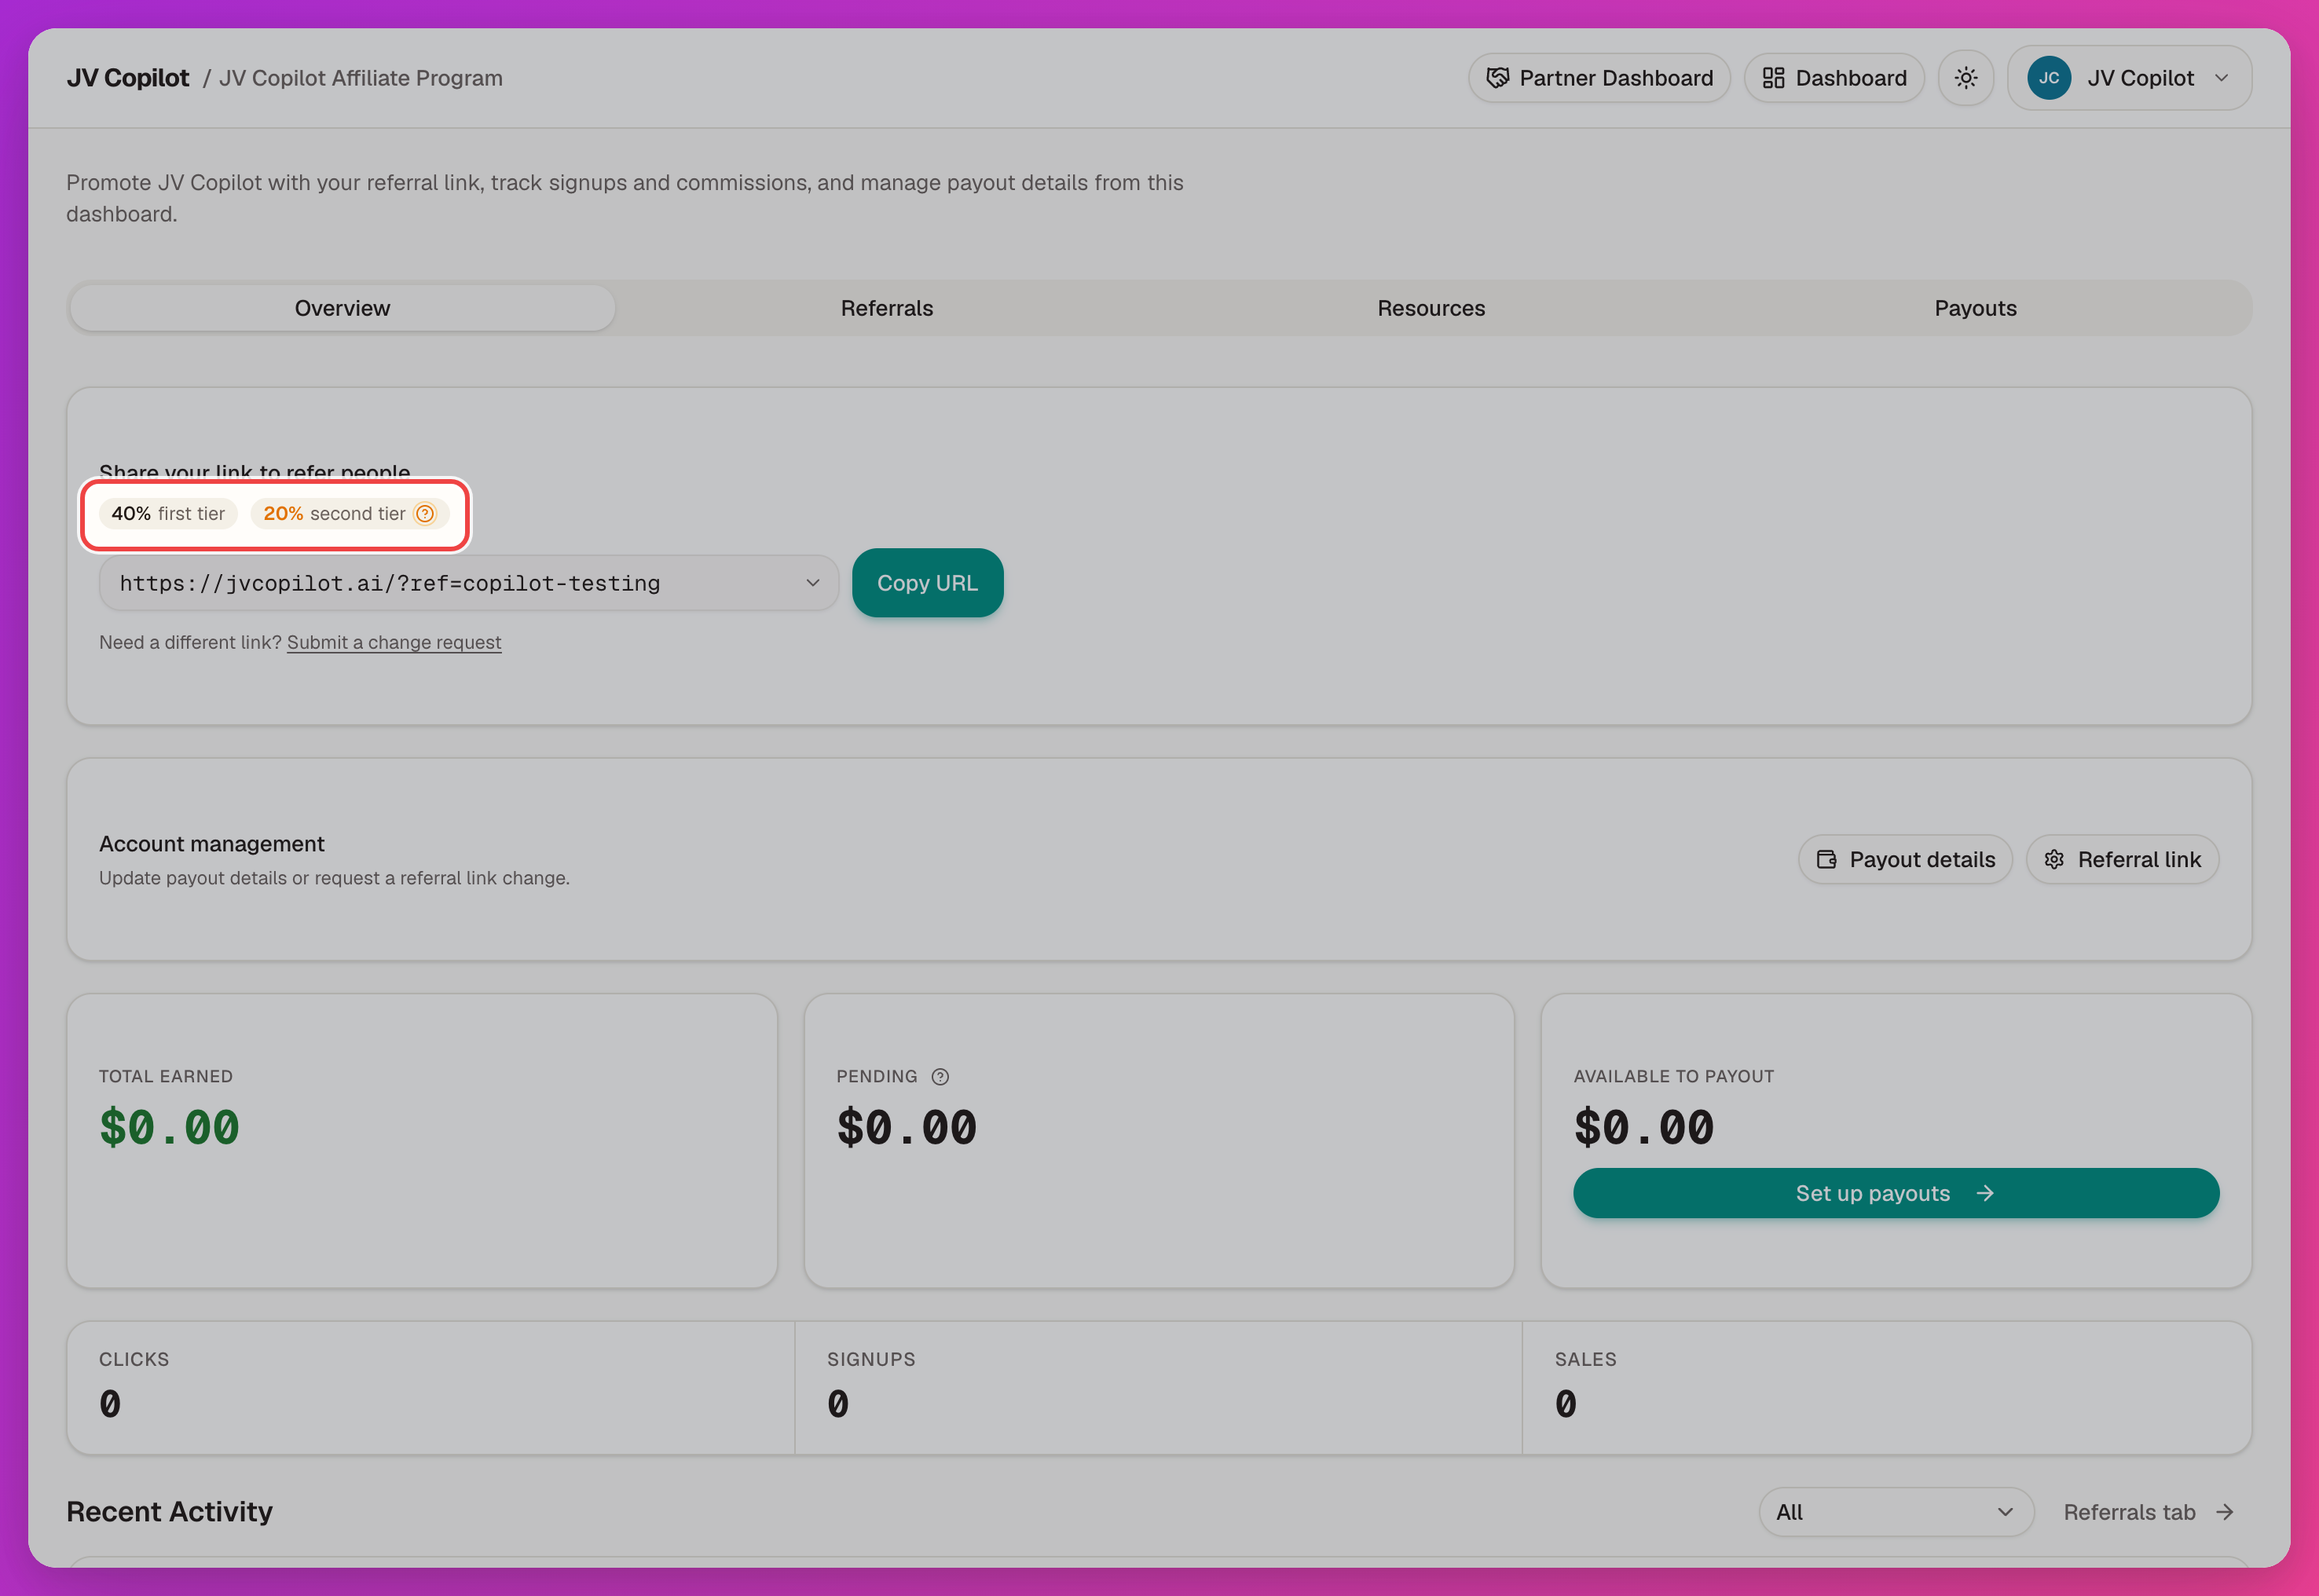This screenshot has height=1596, width=2319.
Task: Click the Copy URL button
Action: click(927, 583)
